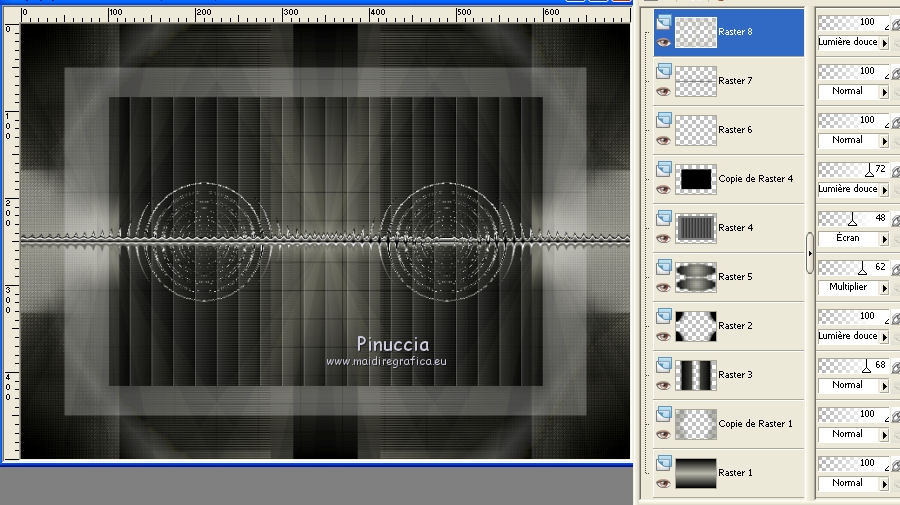Click the 68 opacity slider of Raster 3
This screenshot has width=900, height=505.
tap(854, 366)
